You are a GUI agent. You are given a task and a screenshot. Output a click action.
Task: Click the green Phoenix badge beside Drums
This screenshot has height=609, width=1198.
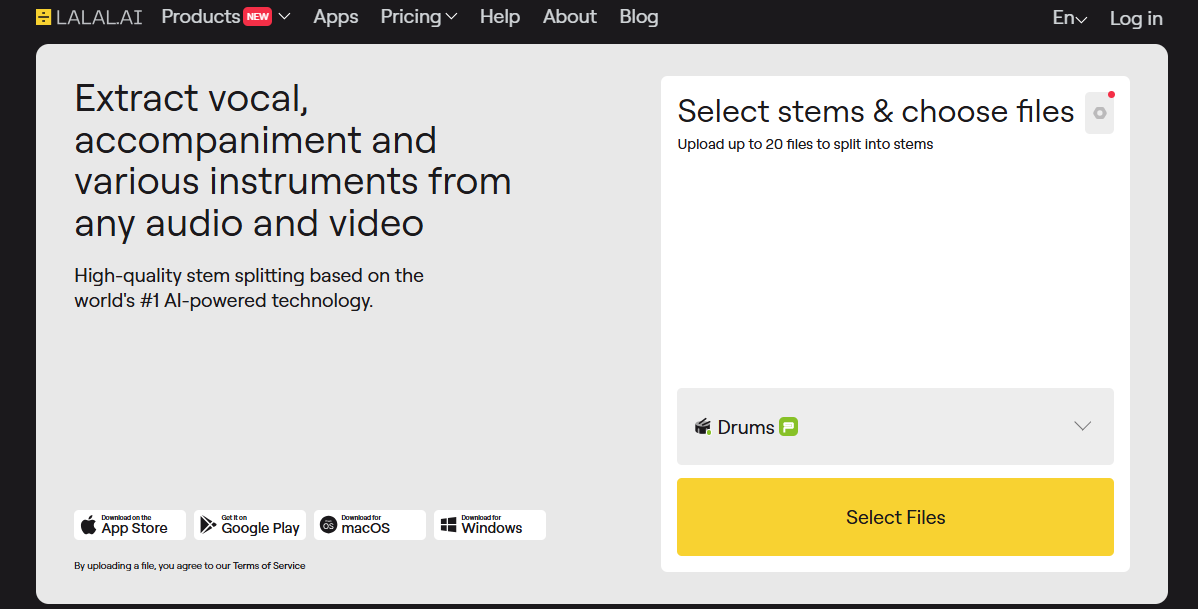pyautogui.click(x=789, y=426)
